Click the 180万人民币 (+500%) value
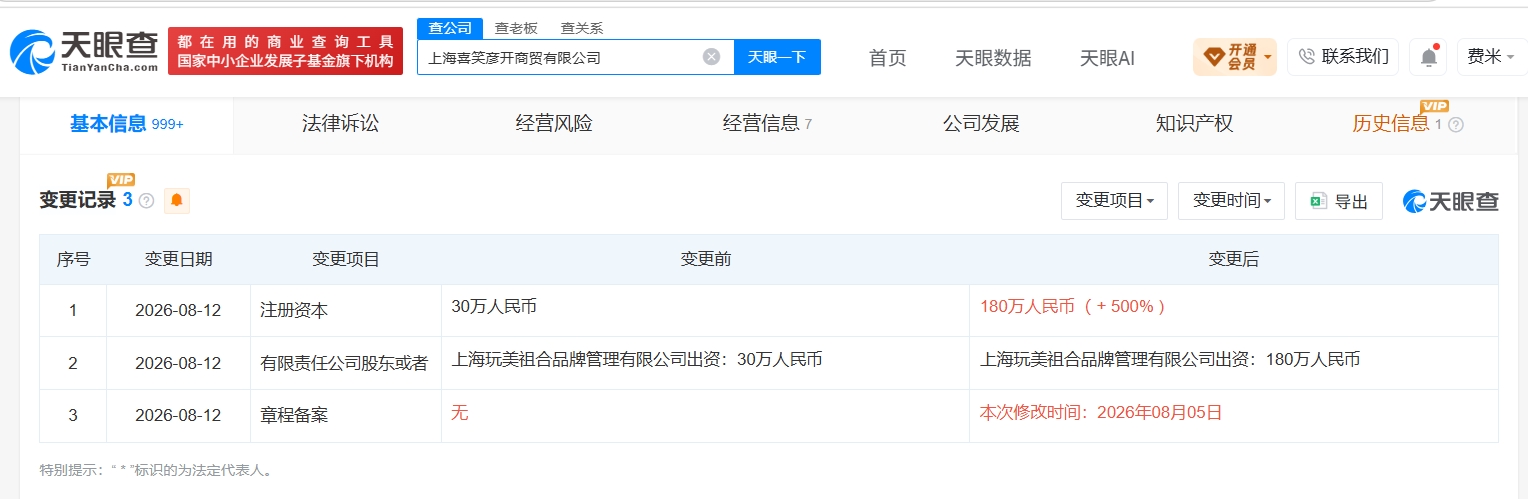The width and height of the screenshot is (1528, 499). [1073, 307]
